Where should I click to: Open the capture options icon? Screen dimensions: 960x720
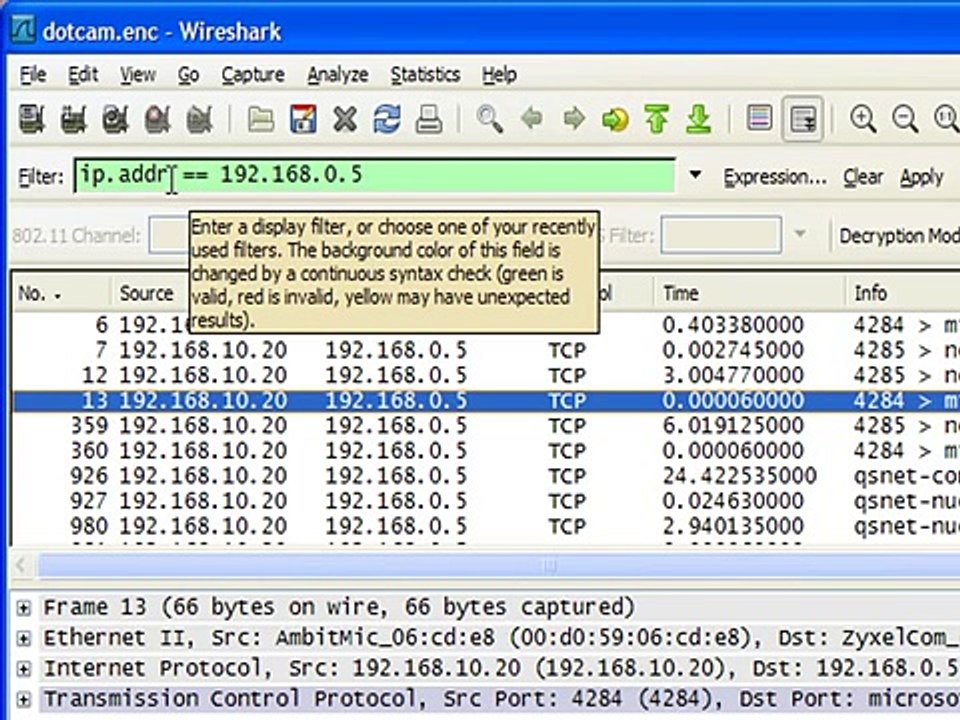point(73,119)
